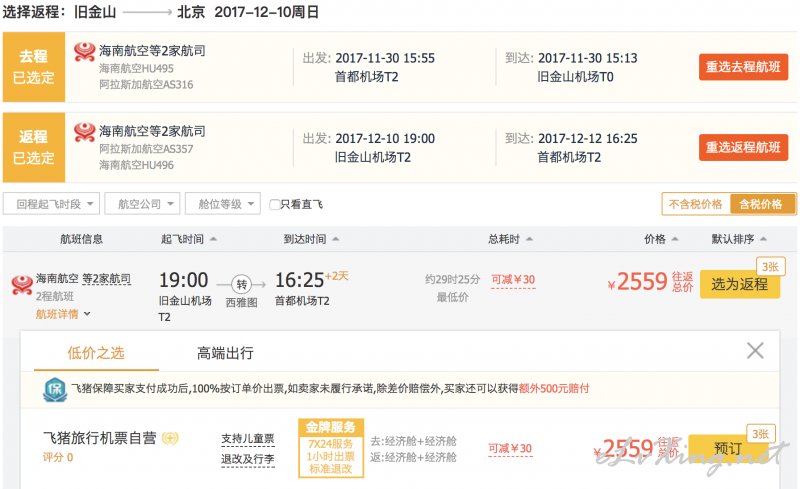Image resolution: width=800 pixels, height=489 pixels.
Task: Click 额外500元赔付 text
Action: click(554, 388)
